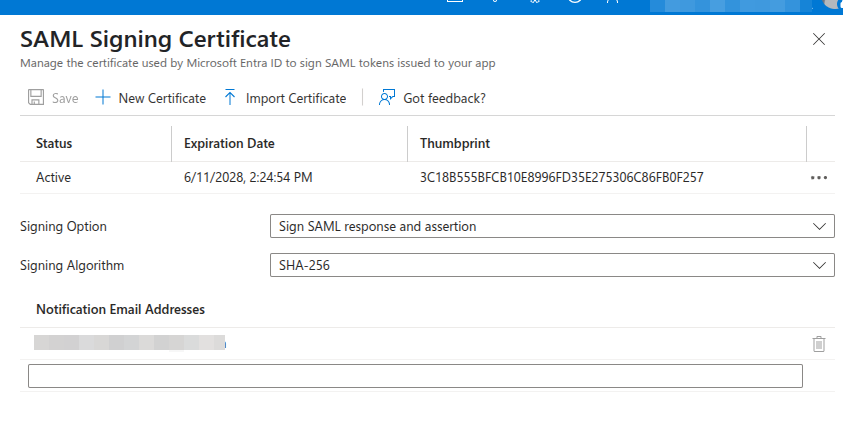The width and height of the screenshot is (843, 432).
Task: Click the Notification Email Addresses heading
Action: tap(120, 309)
